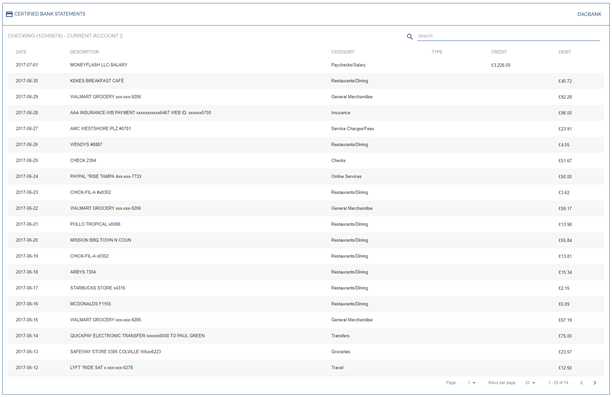Click the Checking (12345678) account heading

65,36
